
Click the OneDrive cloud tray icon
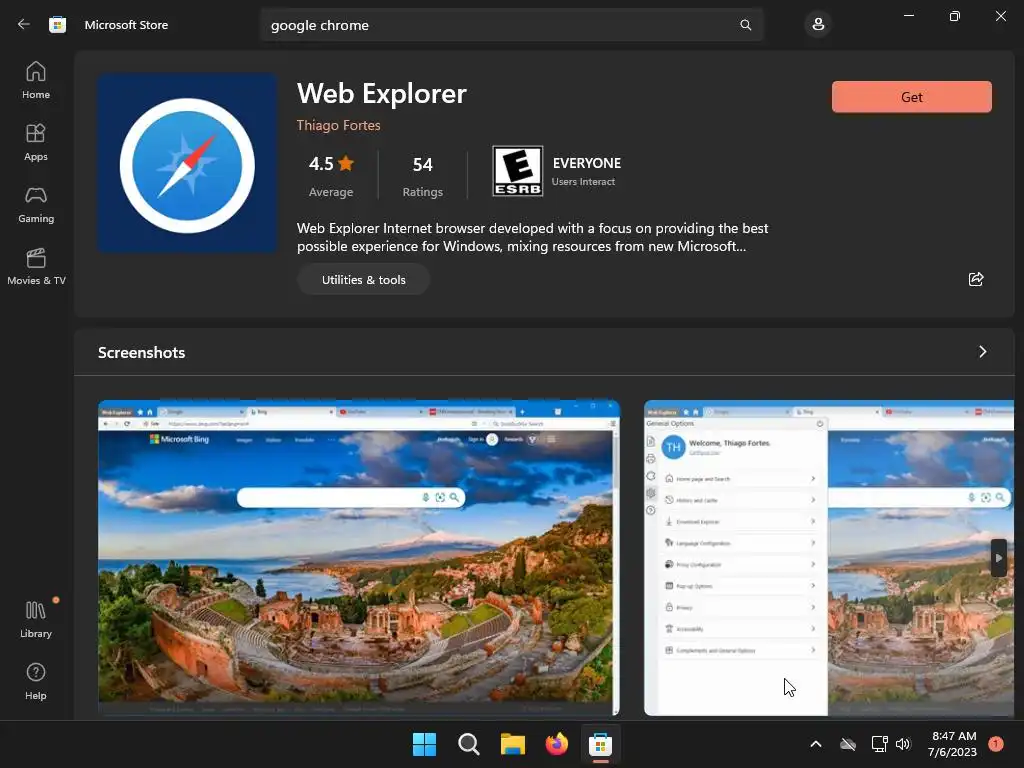848,744
